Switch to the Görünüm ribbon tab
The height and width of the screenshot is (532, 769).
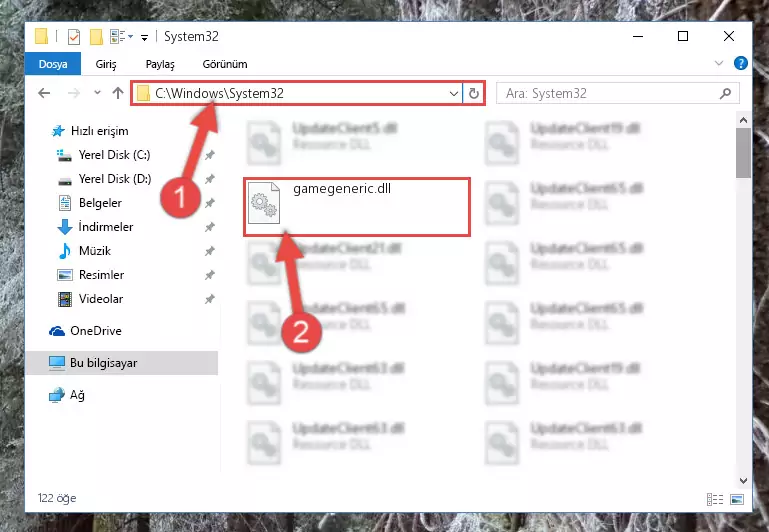[225, 64]
